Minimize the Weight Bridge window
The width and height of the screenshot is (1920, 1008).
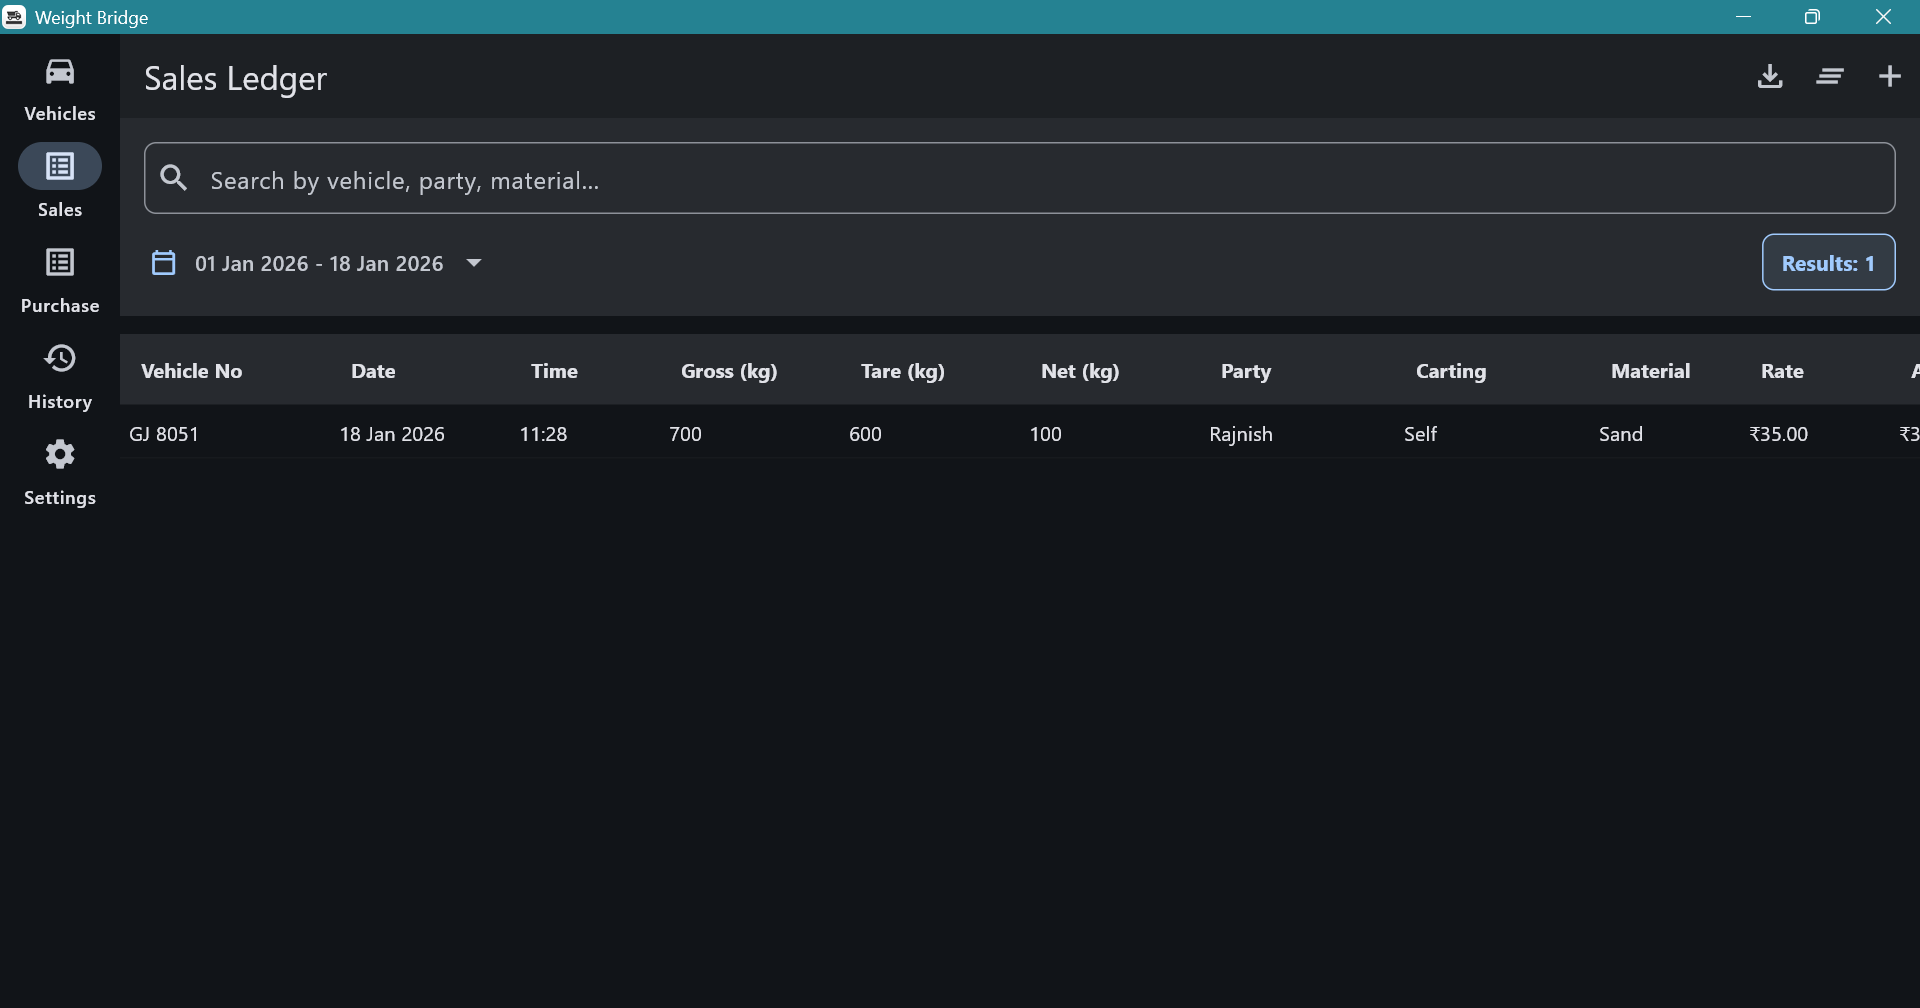coord(1744,17)
